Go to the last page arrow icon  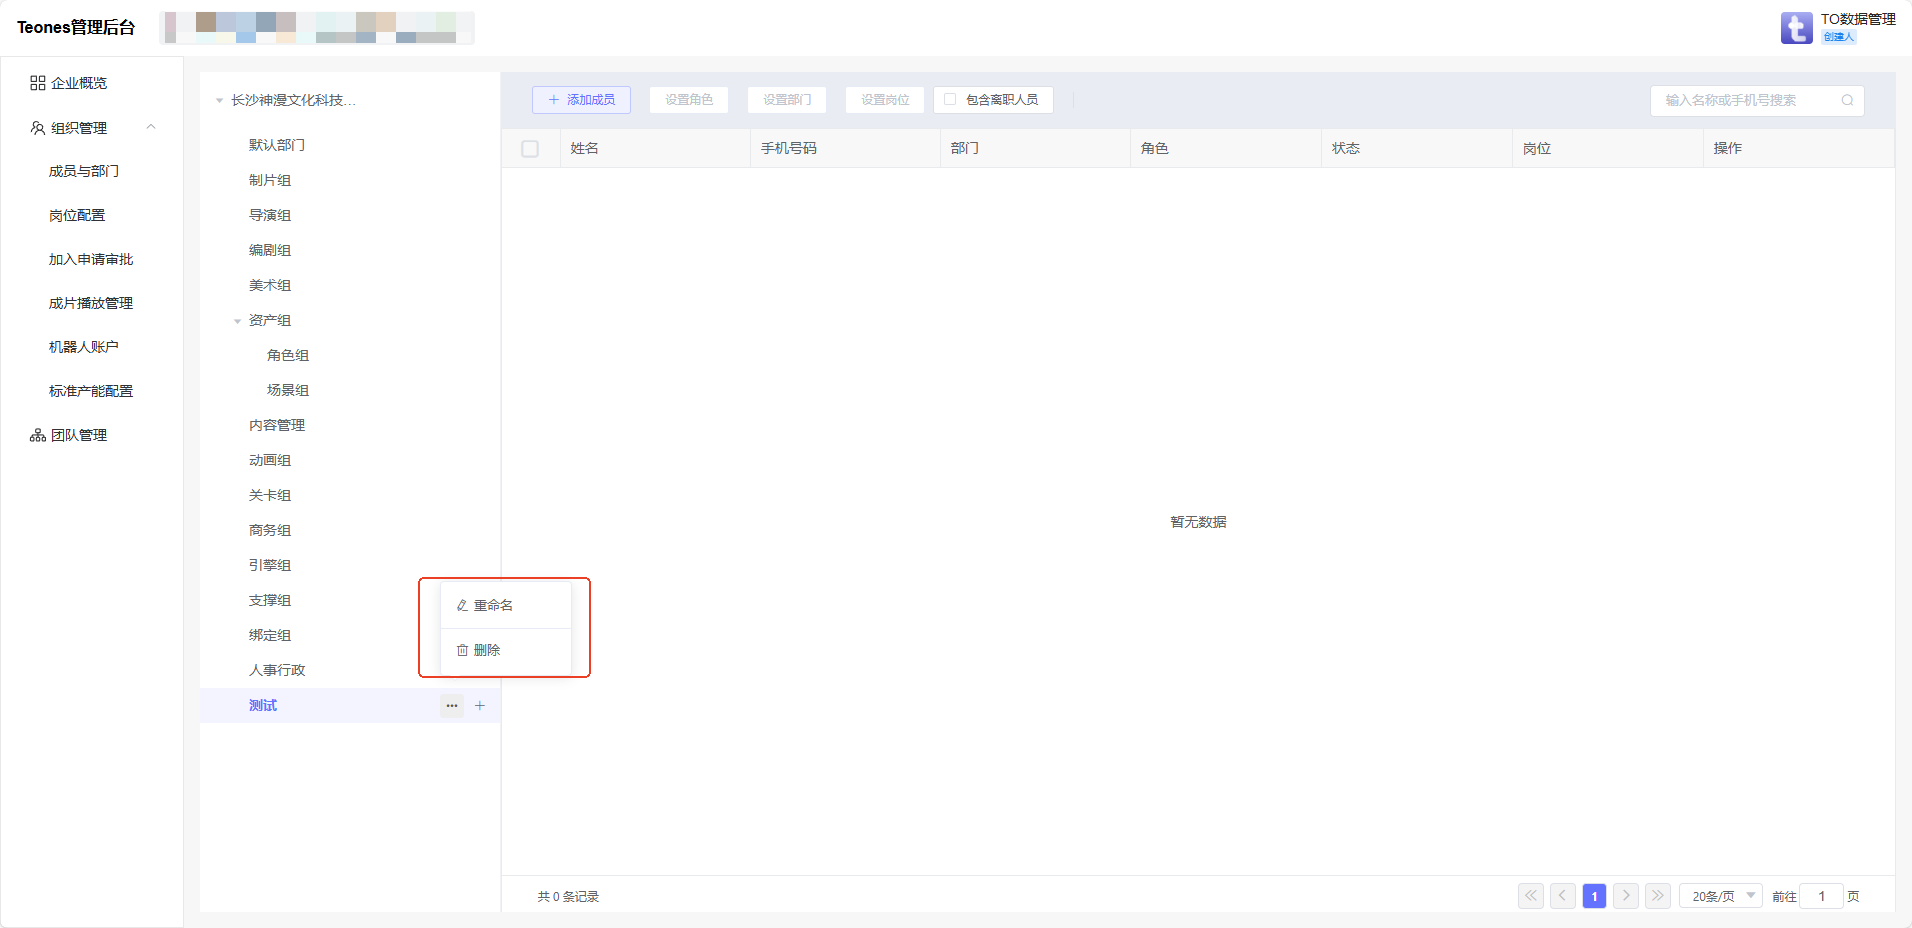[1657, 896]
